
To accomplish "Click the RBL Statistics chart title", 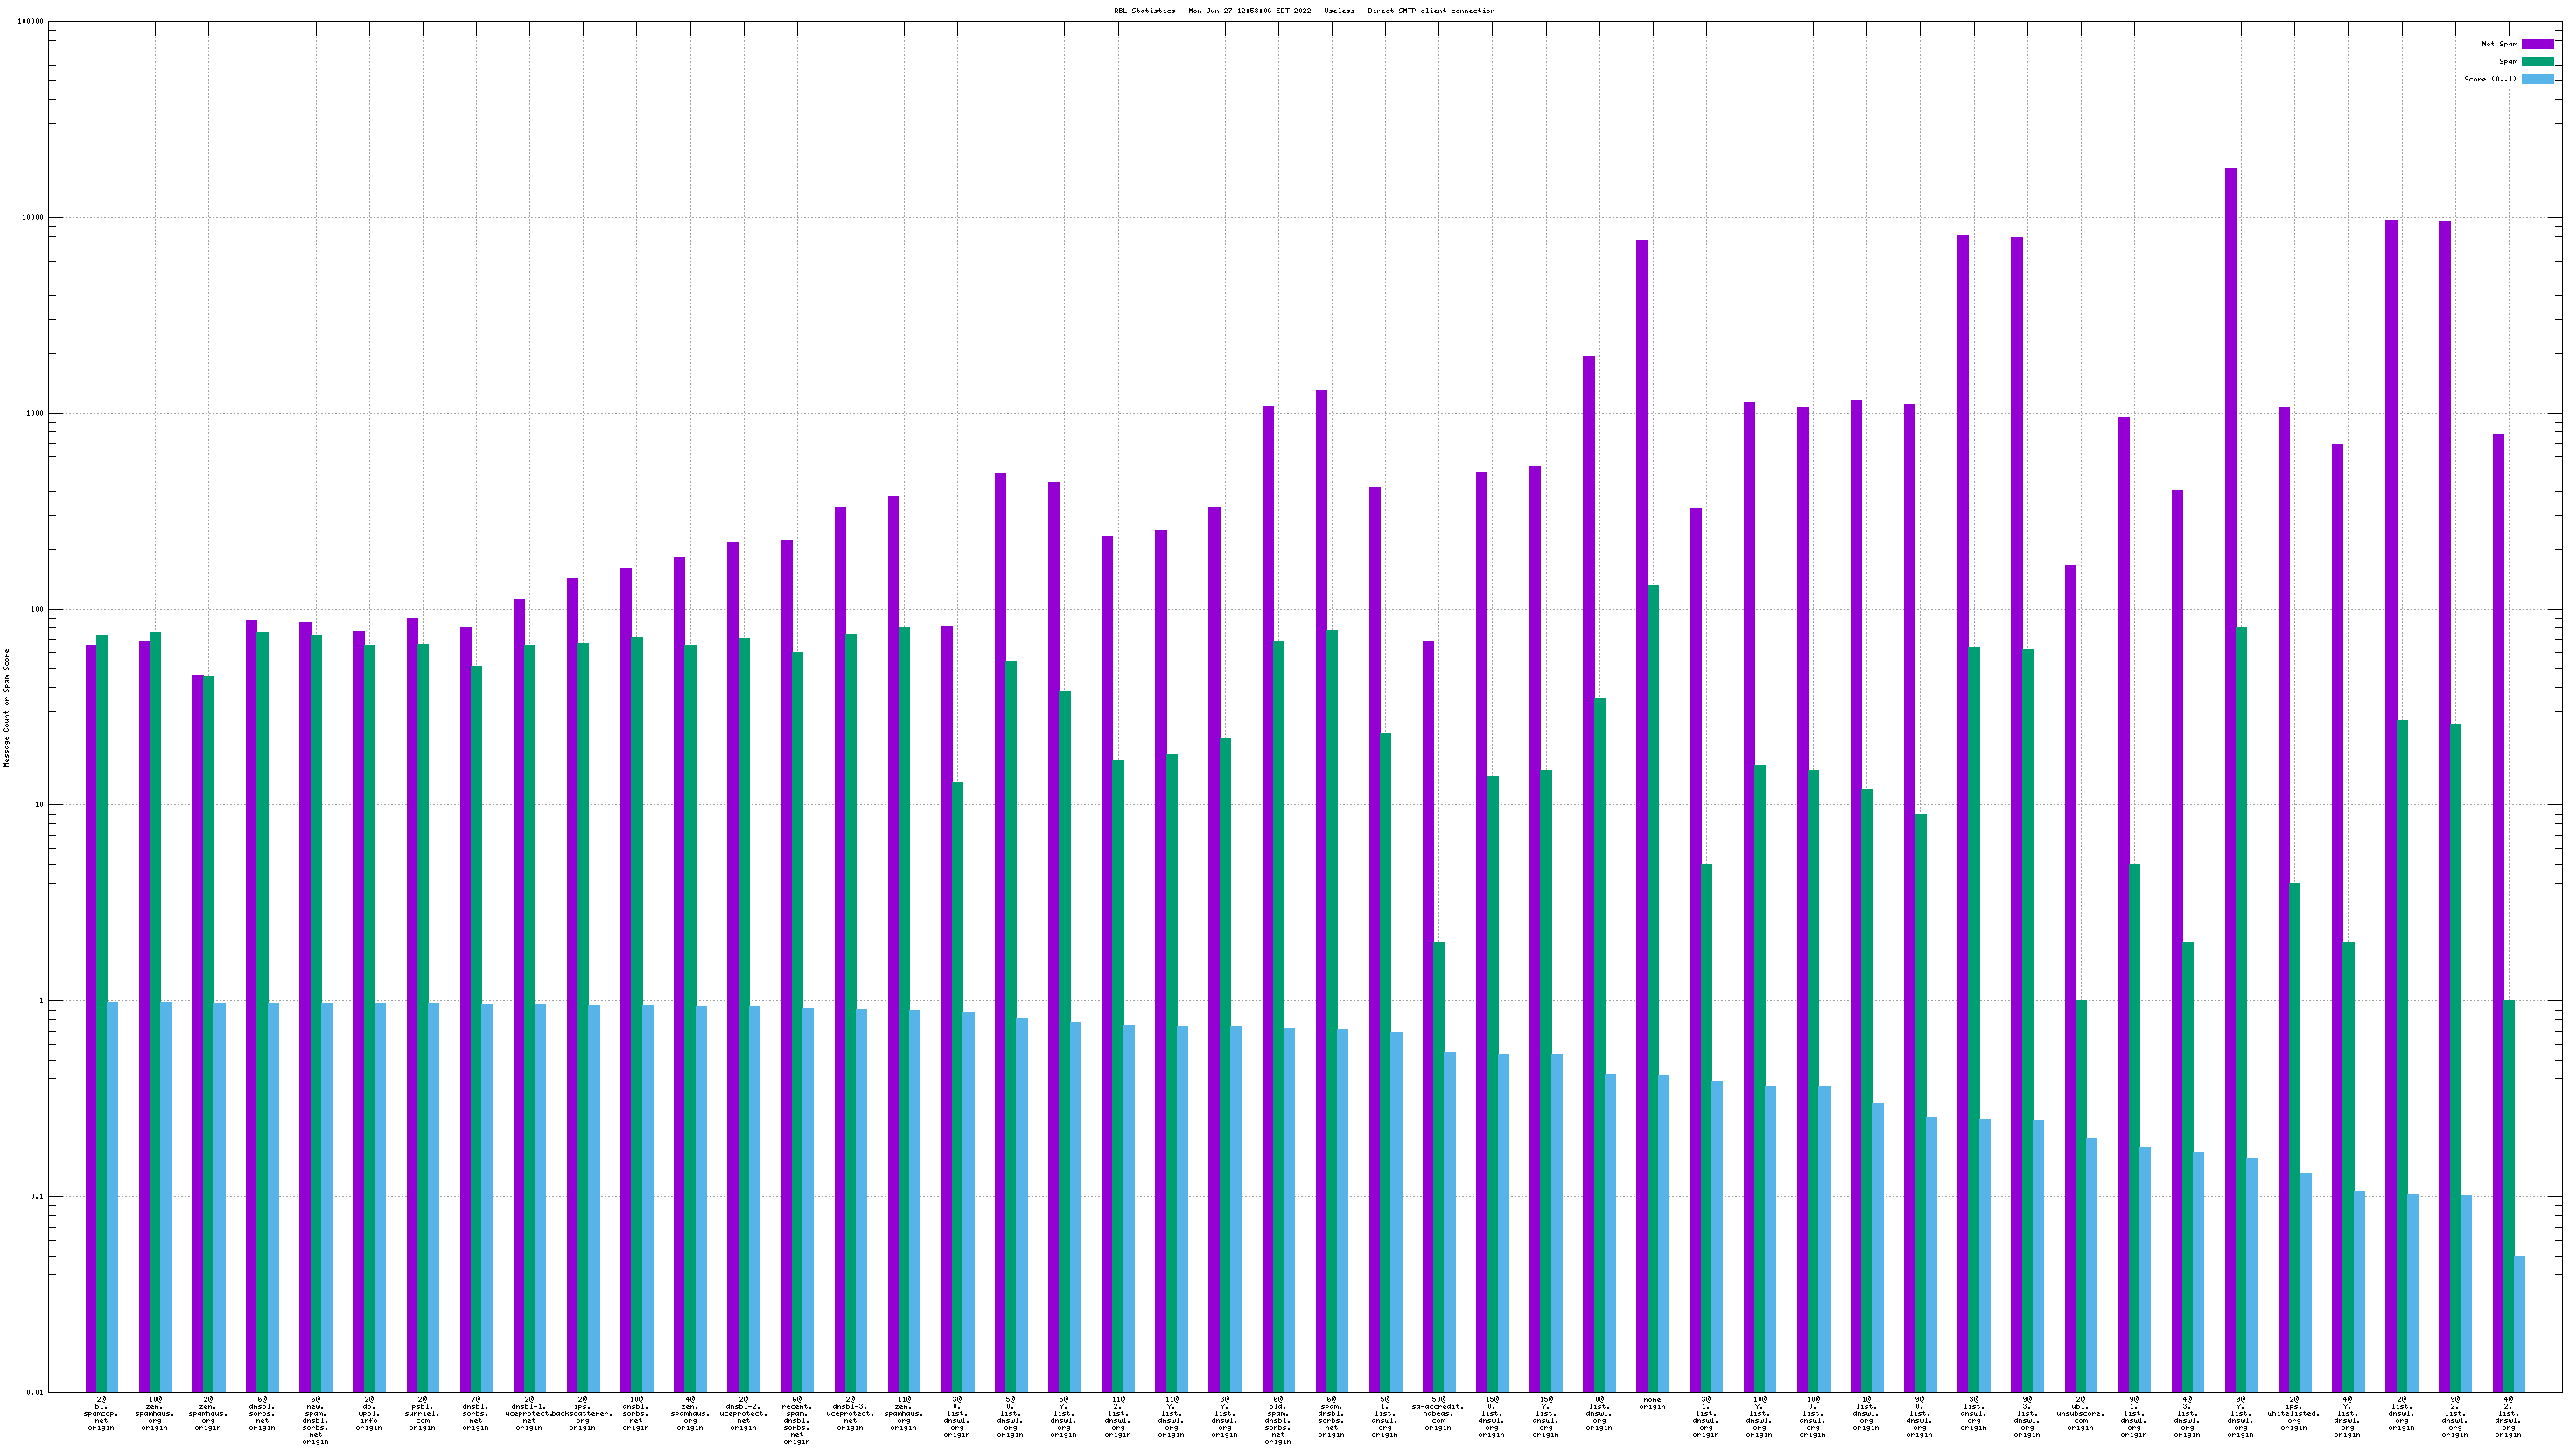I will (x=1304, y=11).
